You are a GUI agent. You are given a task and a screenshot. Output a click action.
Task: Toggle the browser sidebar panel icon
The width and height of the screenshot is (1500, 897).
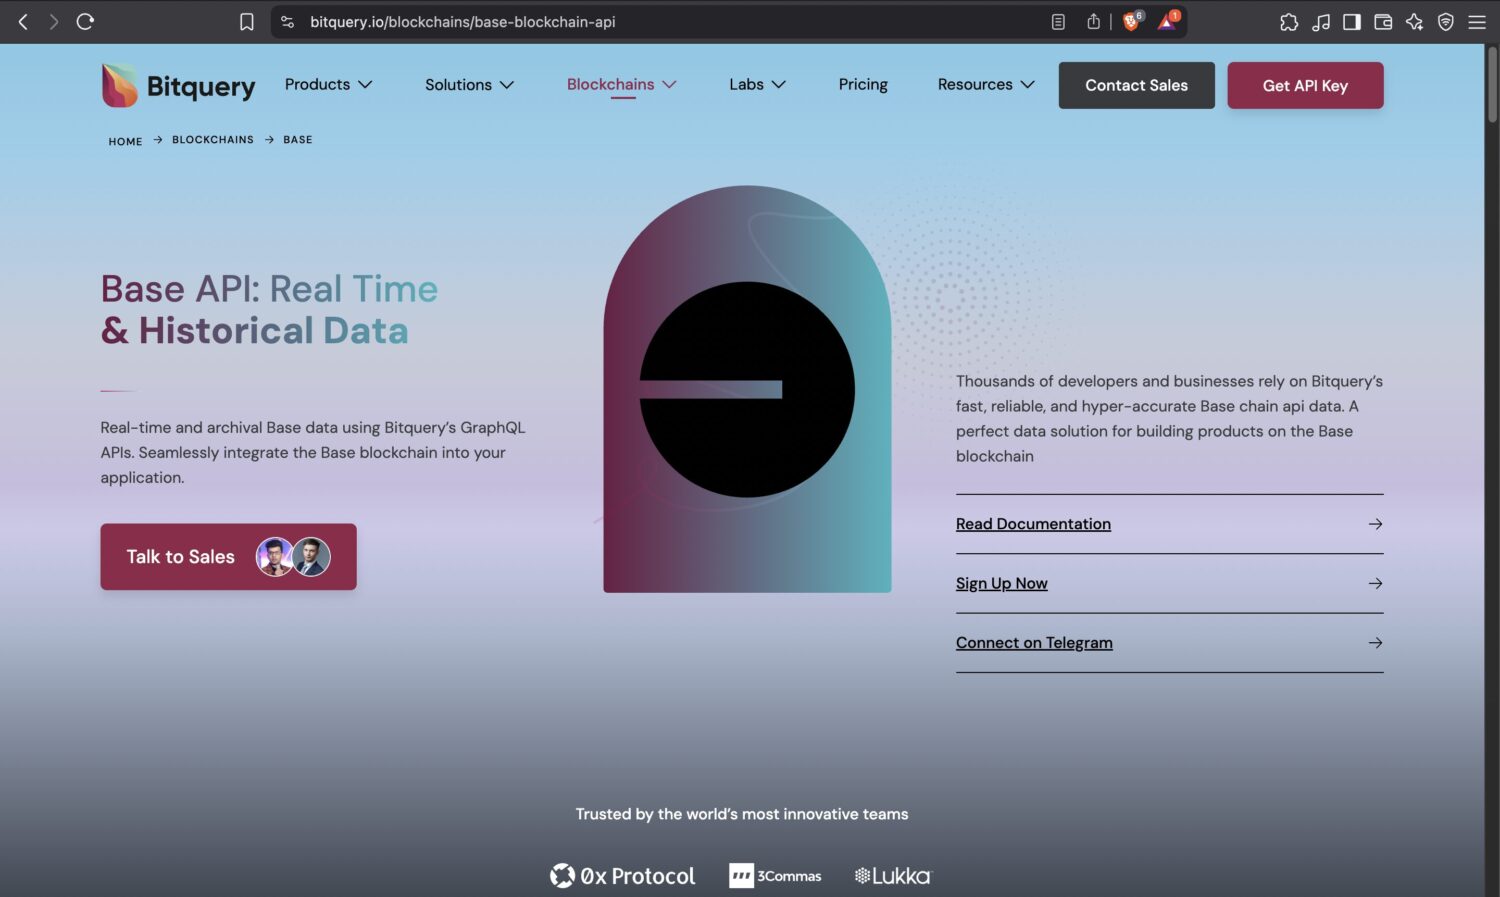[1352, 22]
